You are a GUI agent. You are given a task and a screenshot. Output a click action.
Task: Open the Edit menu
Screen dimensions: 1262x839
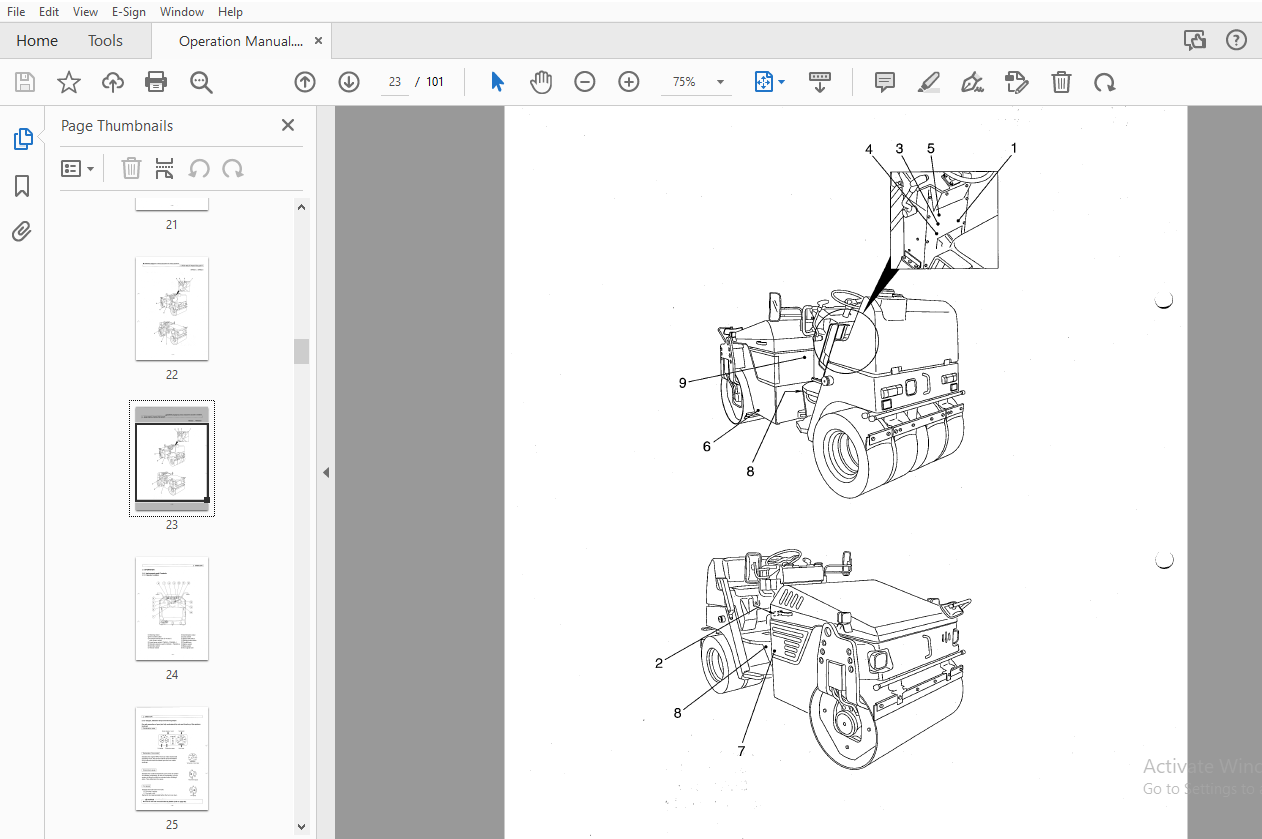pos(49,11)
